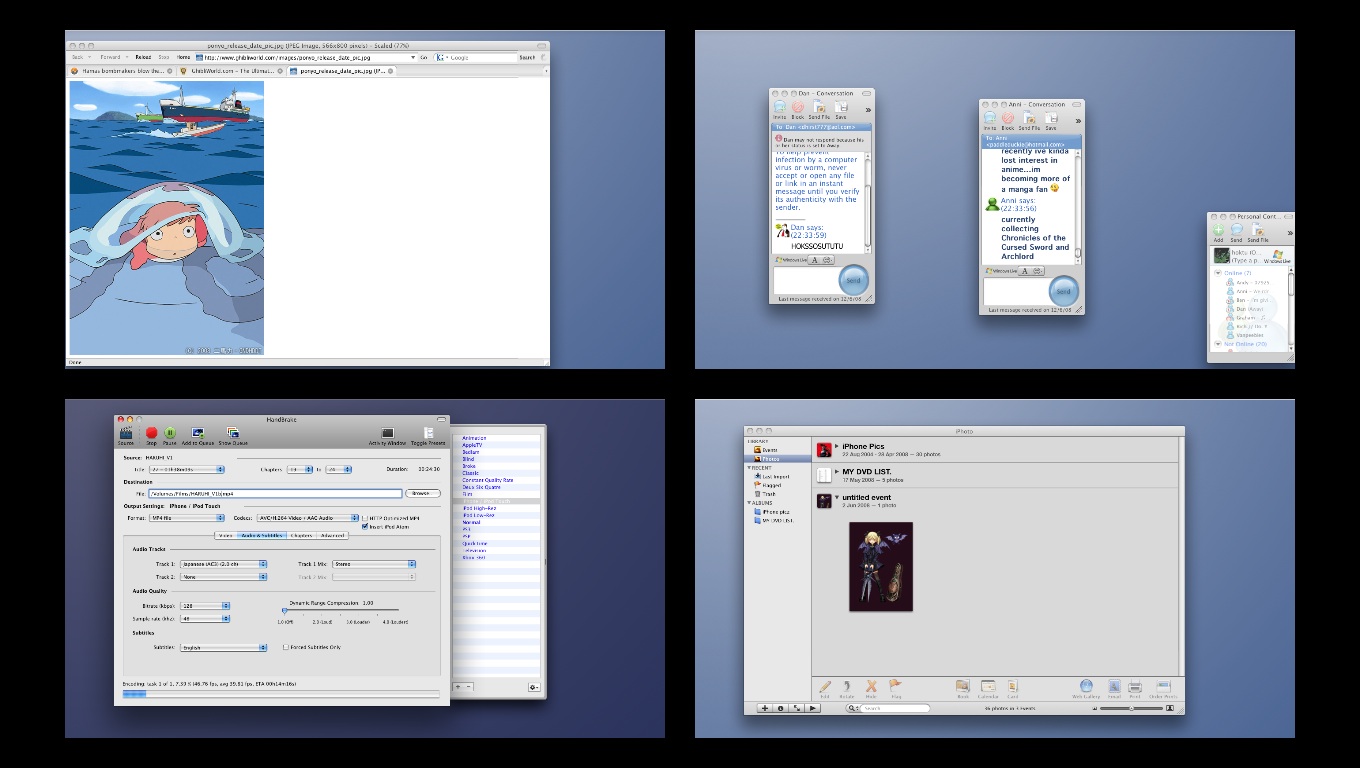
Task: Open the Bitrate dropdown showing 128
Action: pos(205,606)
